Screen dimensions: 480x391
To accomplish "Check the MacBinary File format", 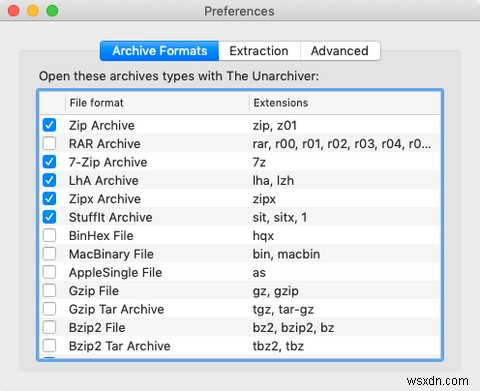I will (x=49, y=254).
